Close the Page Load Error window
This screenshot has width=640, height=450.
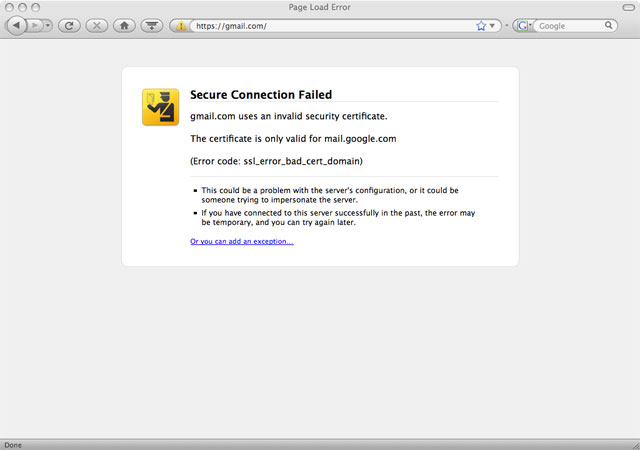click(9, 7)
